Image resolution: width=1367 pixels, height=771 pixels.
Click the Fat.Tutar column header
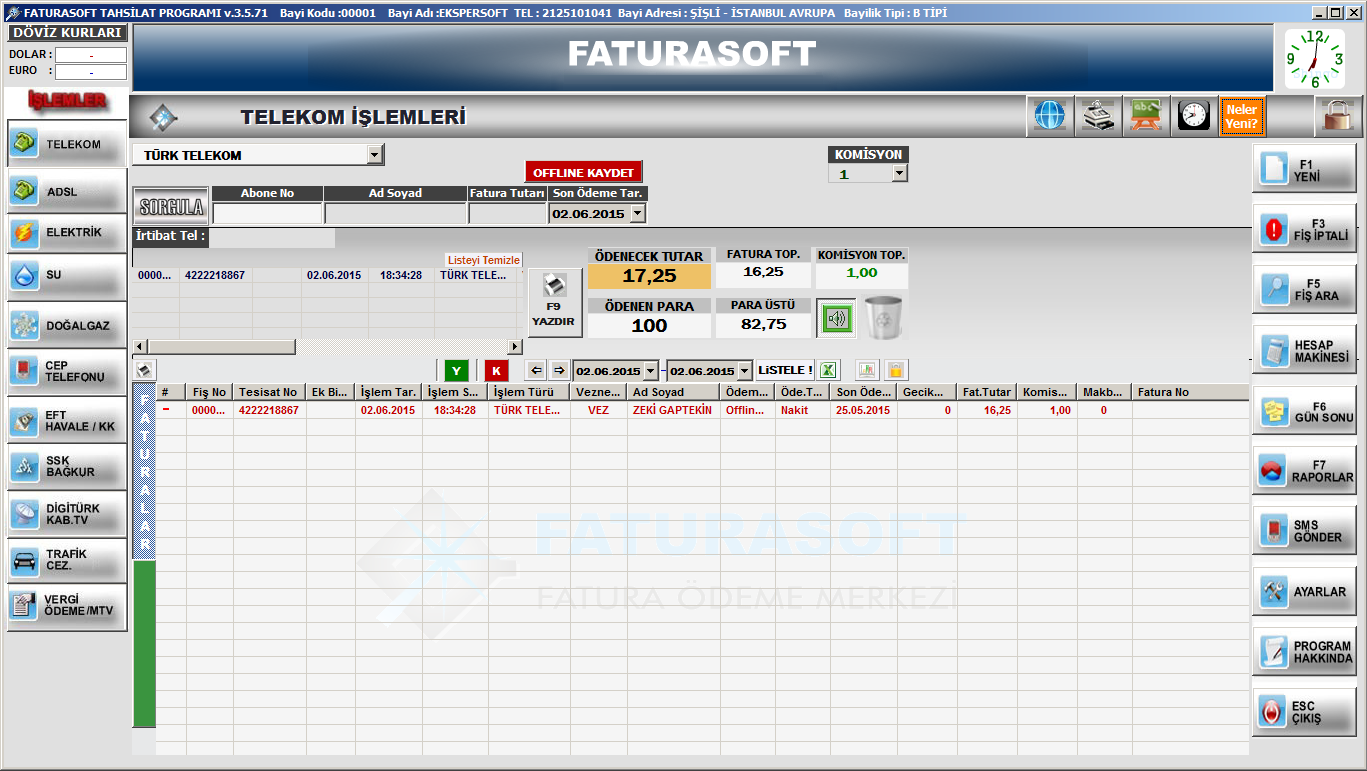pos(987,393)
